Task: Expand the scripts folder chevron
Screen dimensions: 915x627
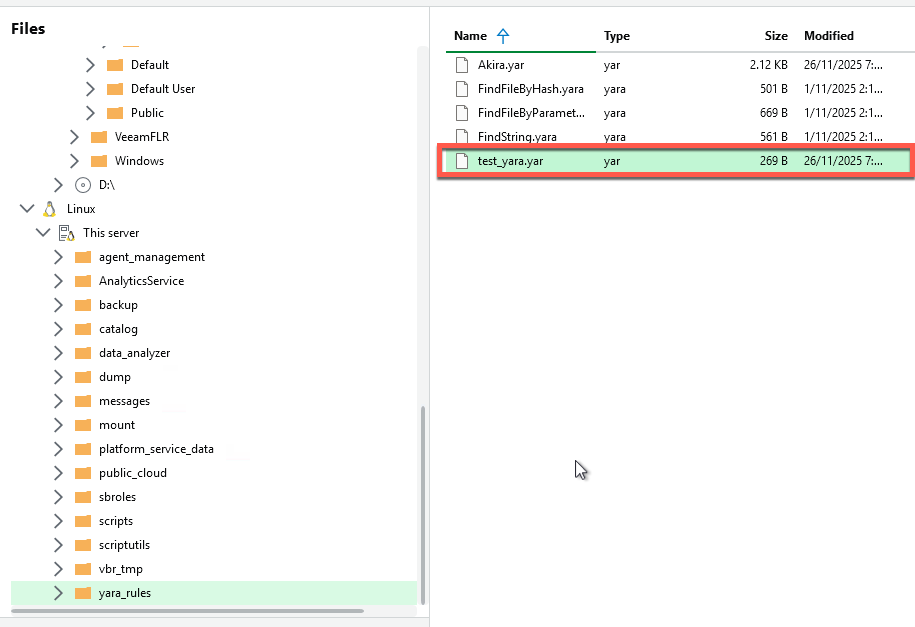Action: coord(58,521)
